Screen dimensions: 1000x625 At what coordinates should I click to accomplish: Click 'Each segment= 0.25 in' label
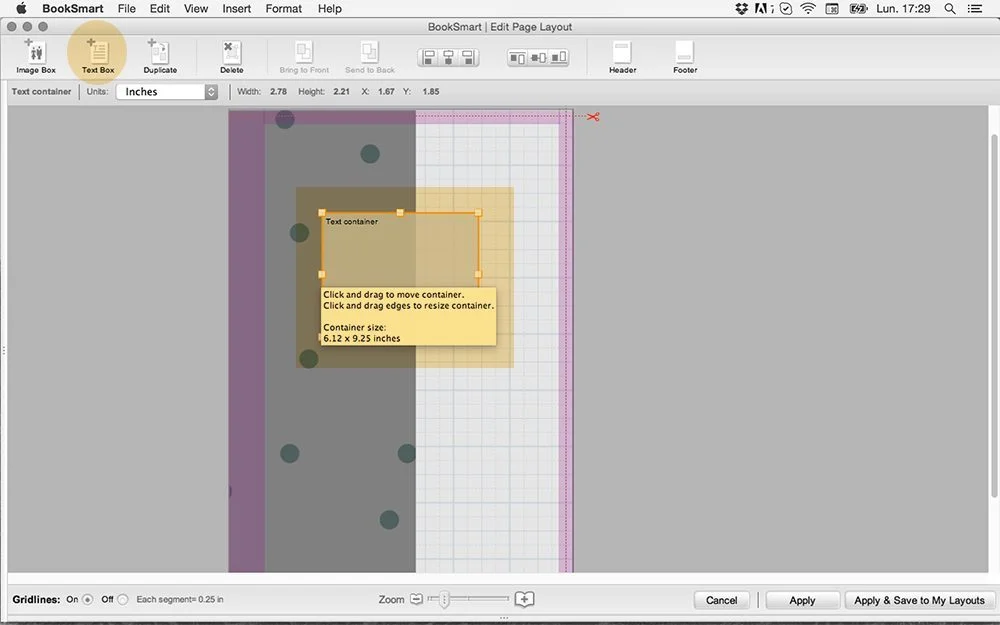(180, 599)
